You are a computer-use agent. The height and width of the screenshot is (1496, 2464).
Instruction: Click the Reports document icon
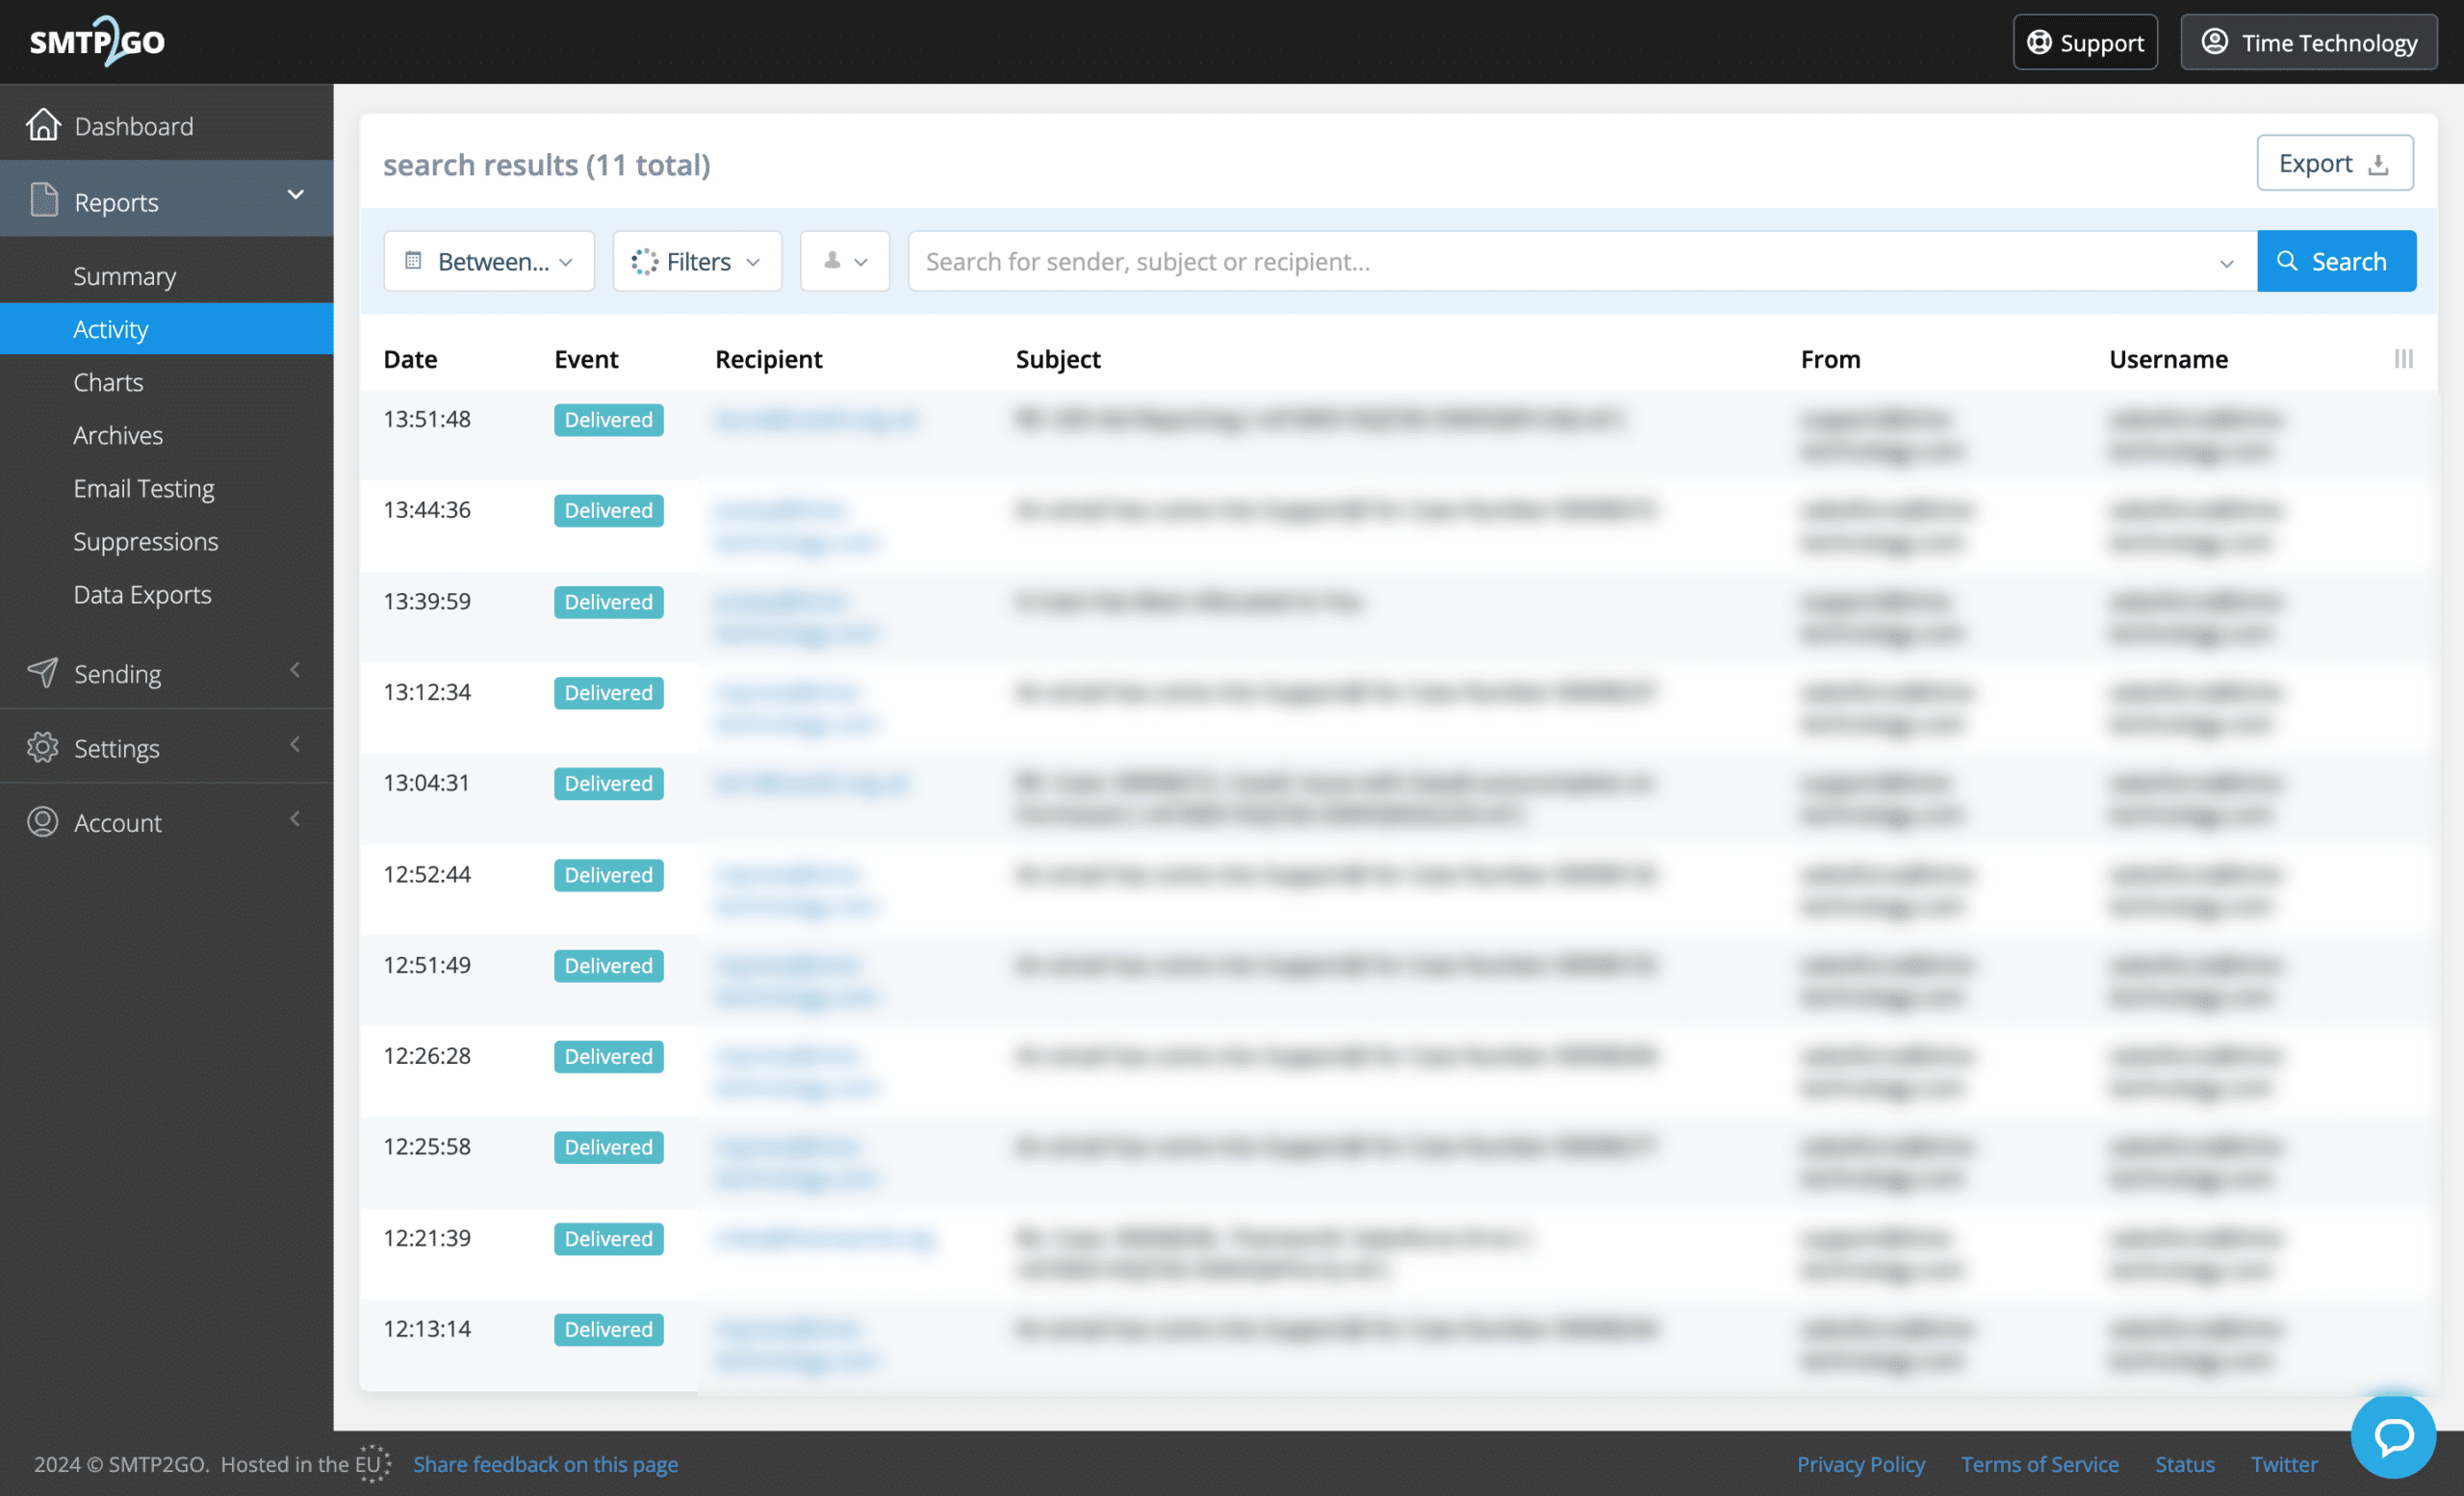(x=44, y=200)
